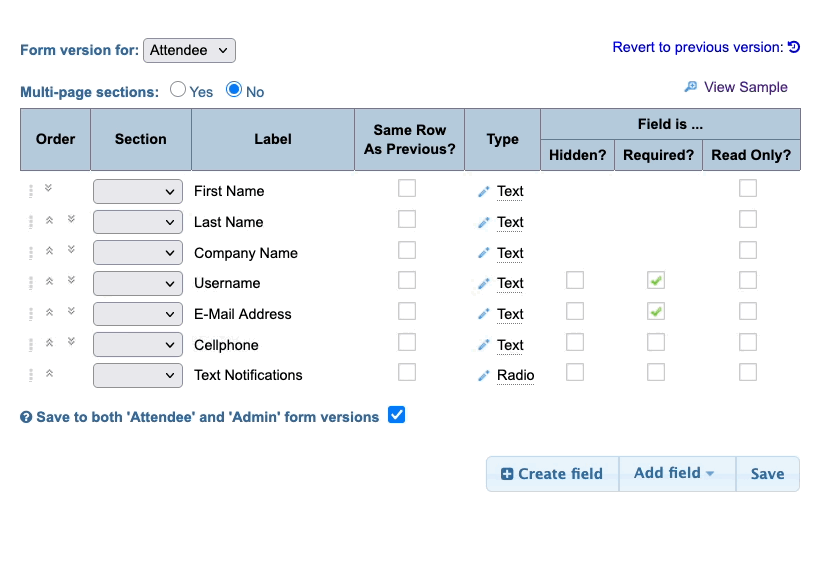
Task: Toggle Save to both form versions checkbox
Action: tap(396, 415)
